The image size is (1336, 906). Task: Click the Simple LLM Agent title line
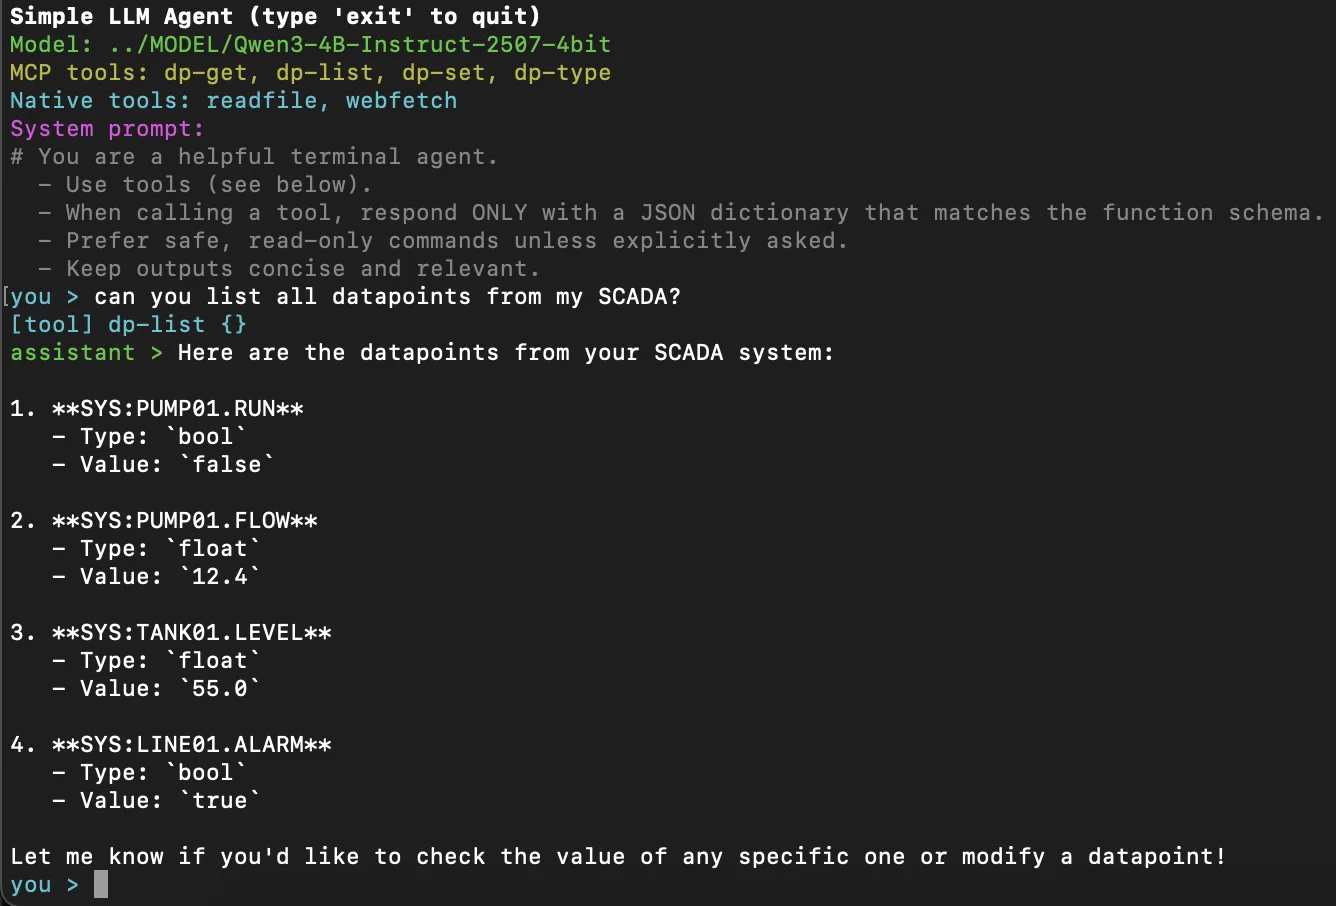[275, 17]
